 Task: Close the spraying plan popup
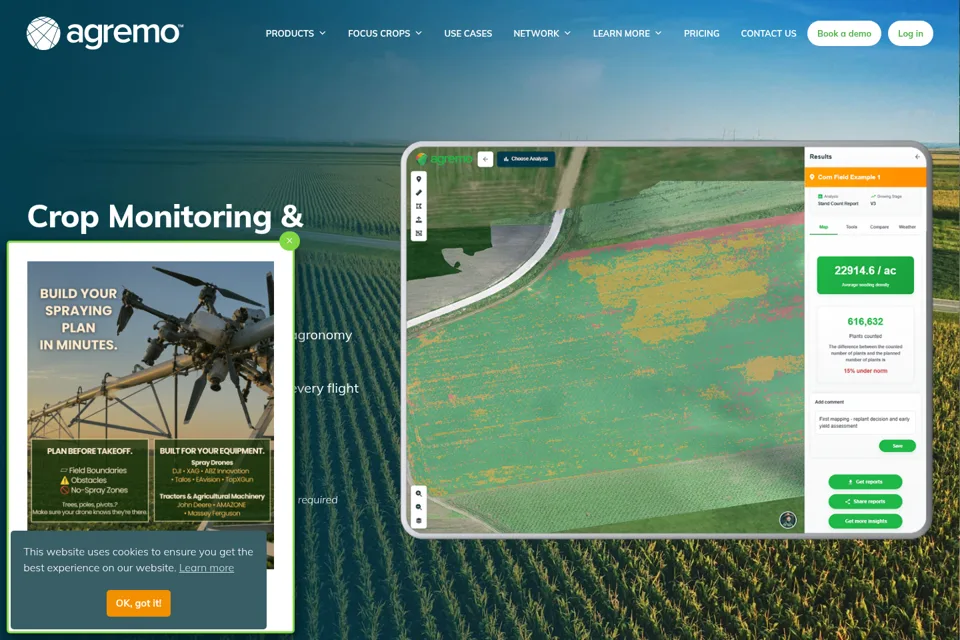[290, 241]
